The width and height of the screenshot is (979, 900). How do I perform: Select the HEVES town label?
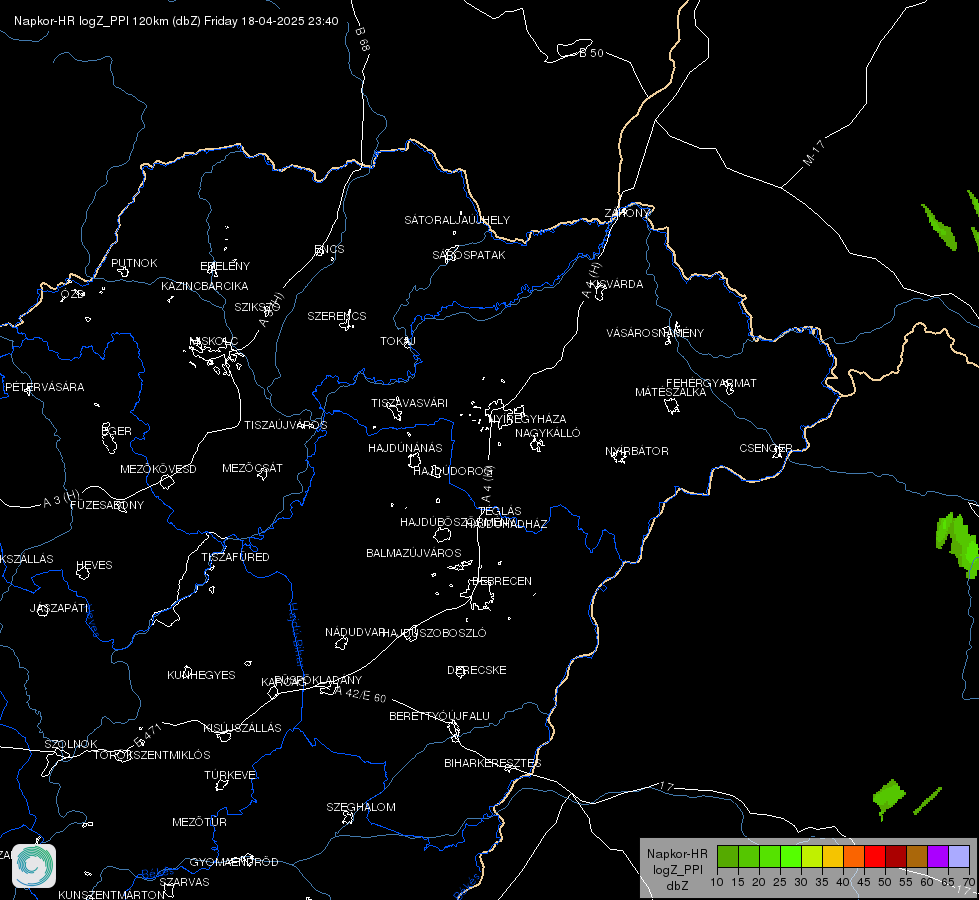pos(94,565)
